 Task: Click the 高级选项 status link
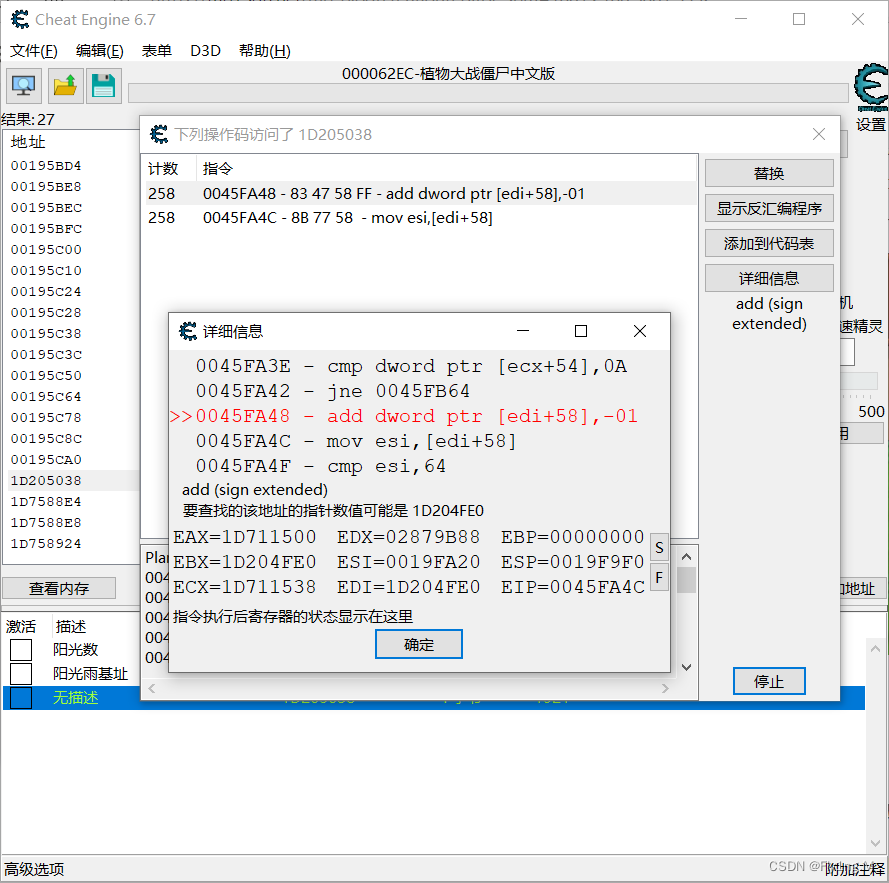(34, 869)
